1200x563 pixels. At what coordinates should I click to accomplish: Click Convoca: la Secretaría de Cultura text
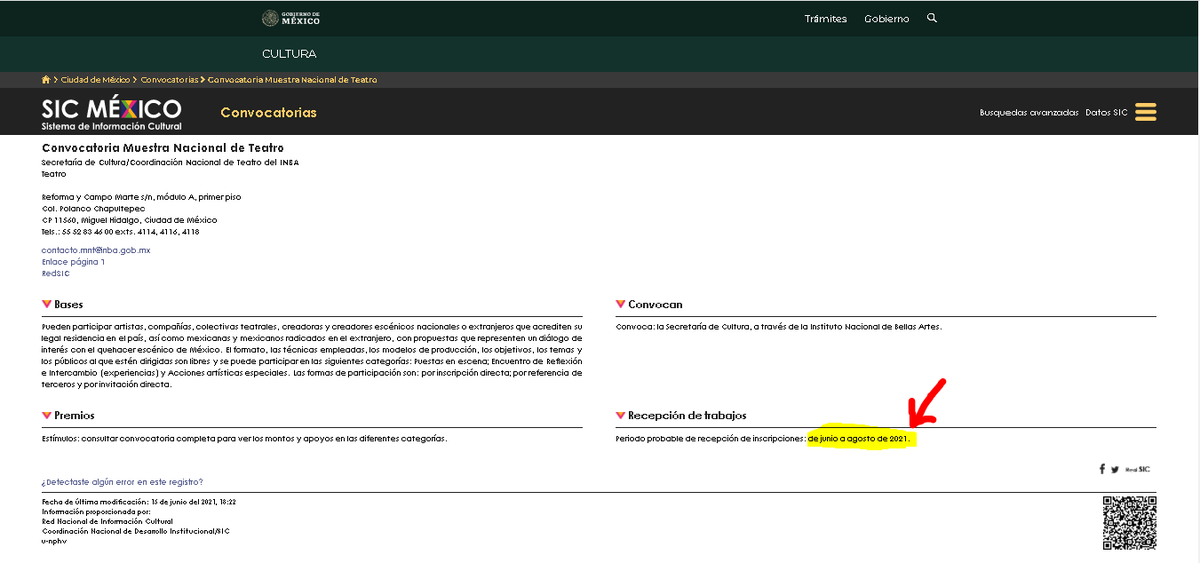pos(779,326)
